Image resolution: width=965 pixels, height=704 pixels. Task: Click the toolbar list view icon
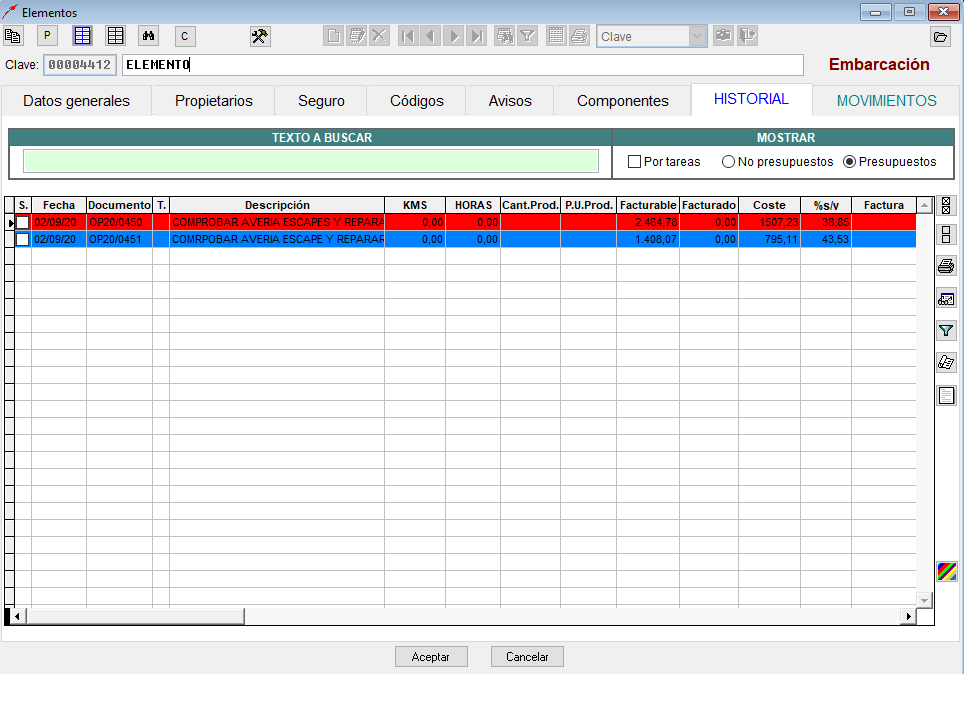pos(556,36)
